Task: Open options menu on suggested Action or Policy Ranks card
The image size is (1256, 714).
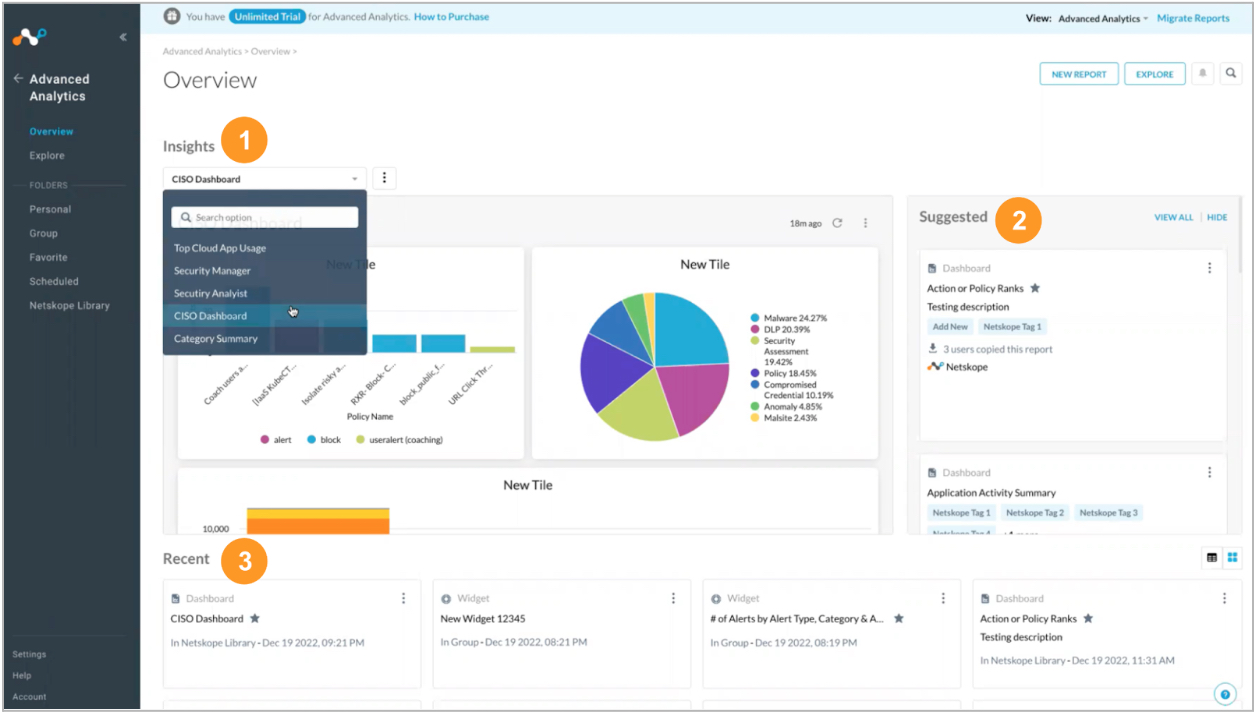Action: point(1209,268)
